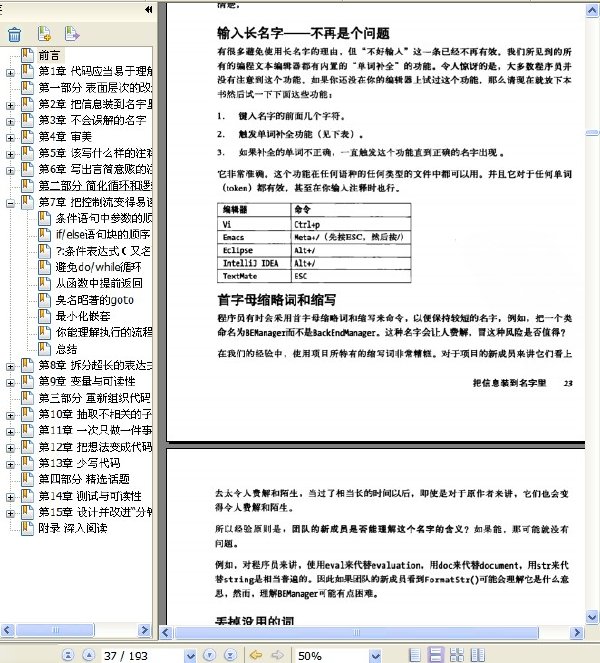
Task: Open the 第11章 一次只做一件事 bookmark
Action: (95, 430)
